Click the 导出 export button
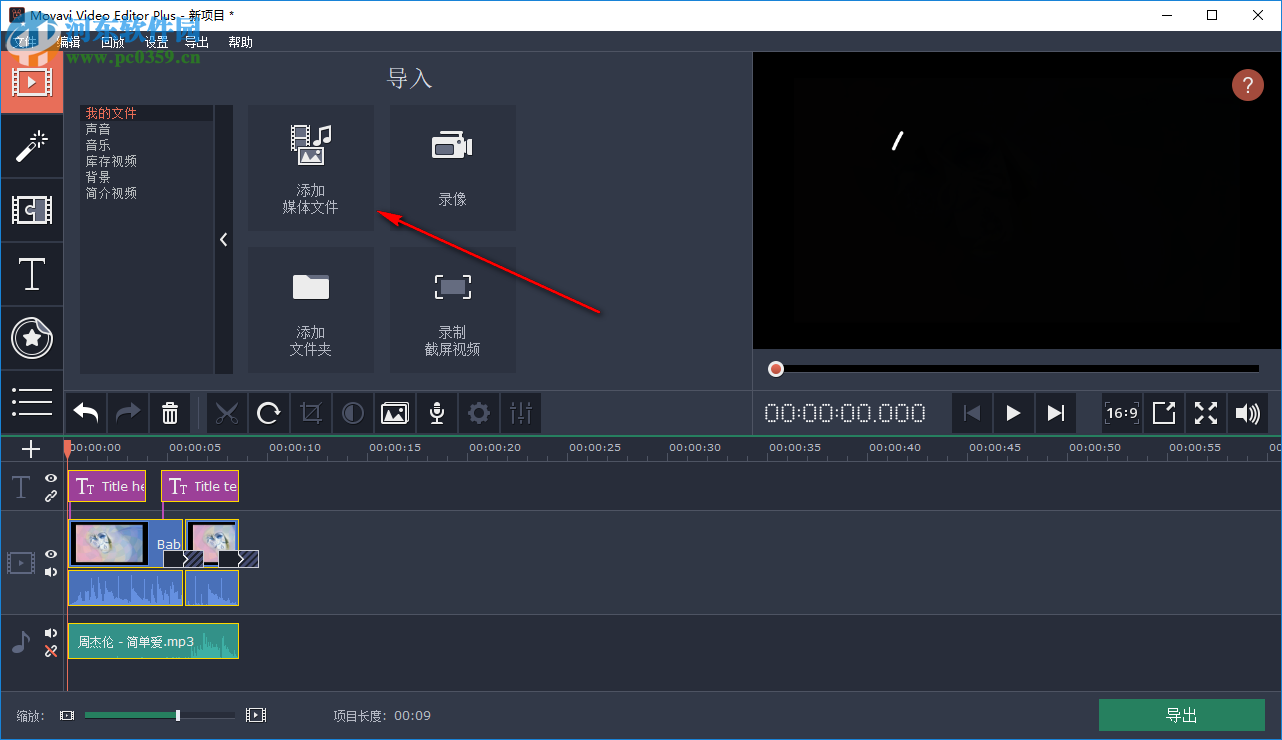 click(1181, 715)
